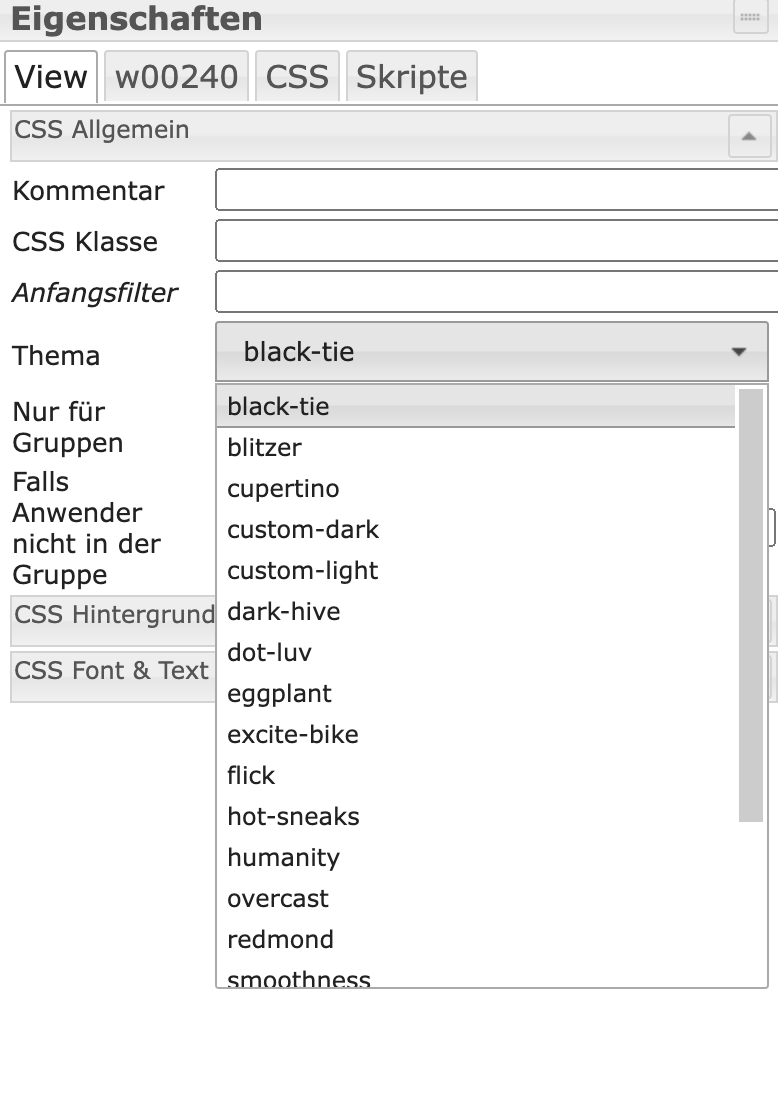
Task: Click the Kommentar input field
Action: coord(496,190)
